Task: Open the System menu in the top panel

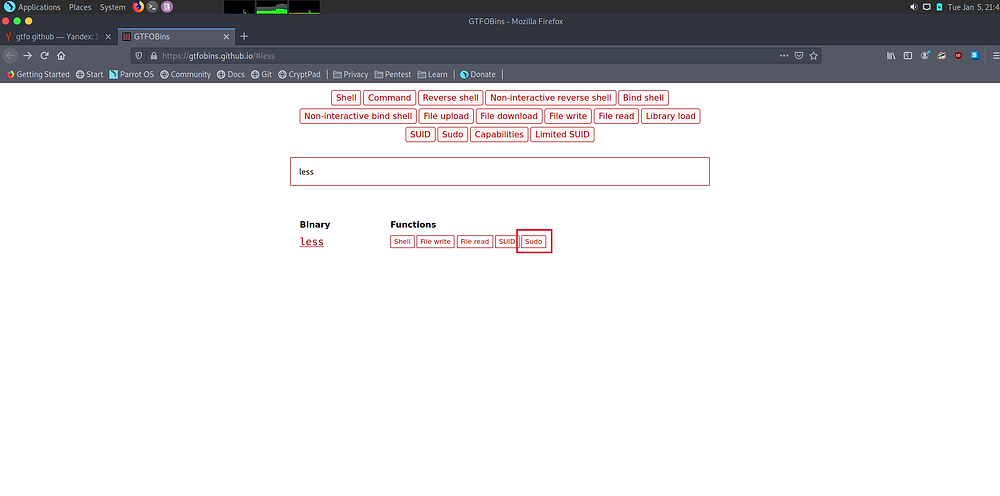Action: tap(112, 7)
